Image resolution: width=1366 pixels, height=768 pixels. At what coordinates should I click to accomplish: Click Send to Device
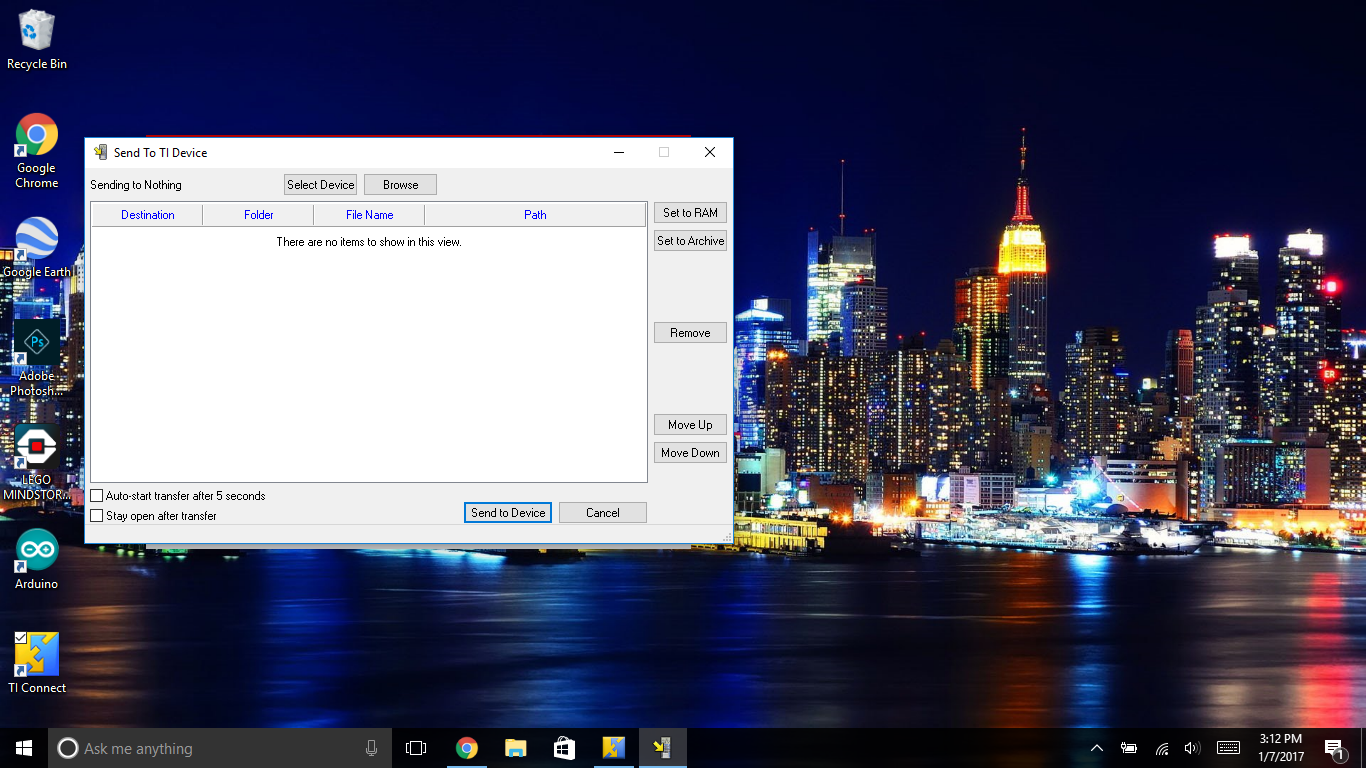coord(508,512)
